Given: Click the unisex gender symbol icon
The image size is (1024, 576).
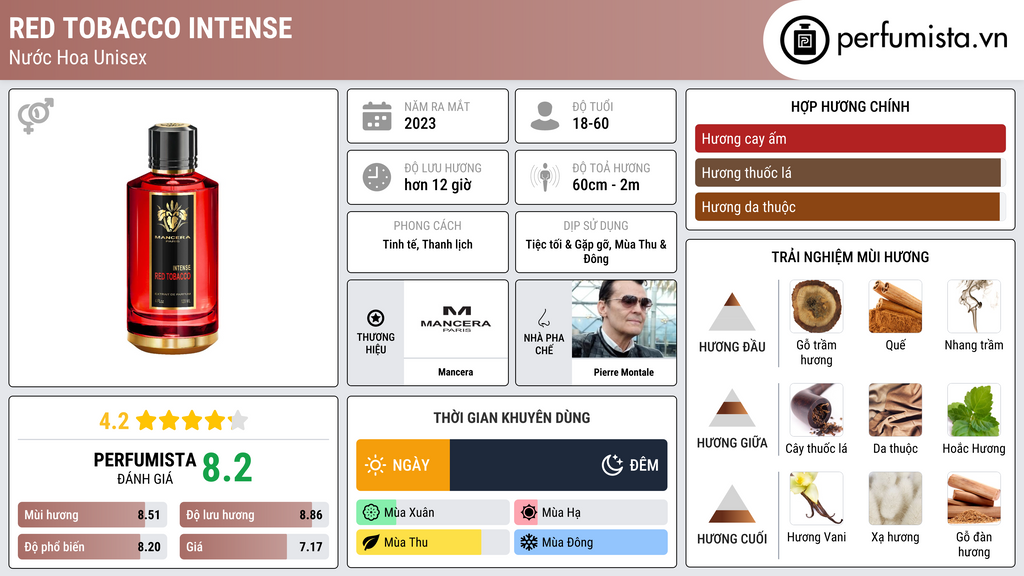Looking at the screenshot, I should coord(35,116).
